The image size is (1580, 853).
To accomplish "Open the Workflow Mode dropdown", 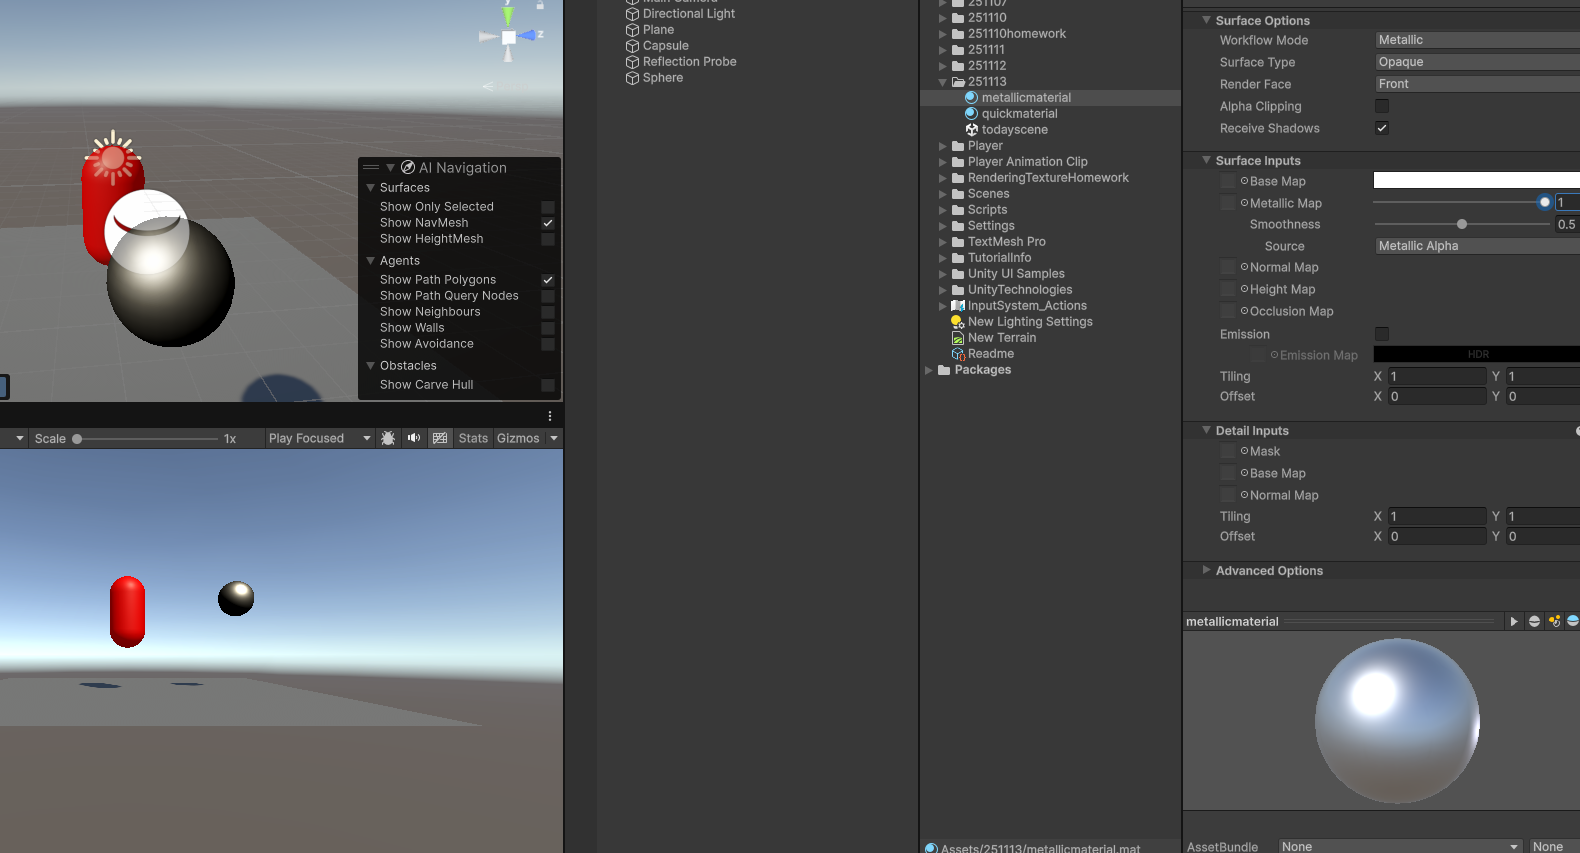I will pos(1477,40).
